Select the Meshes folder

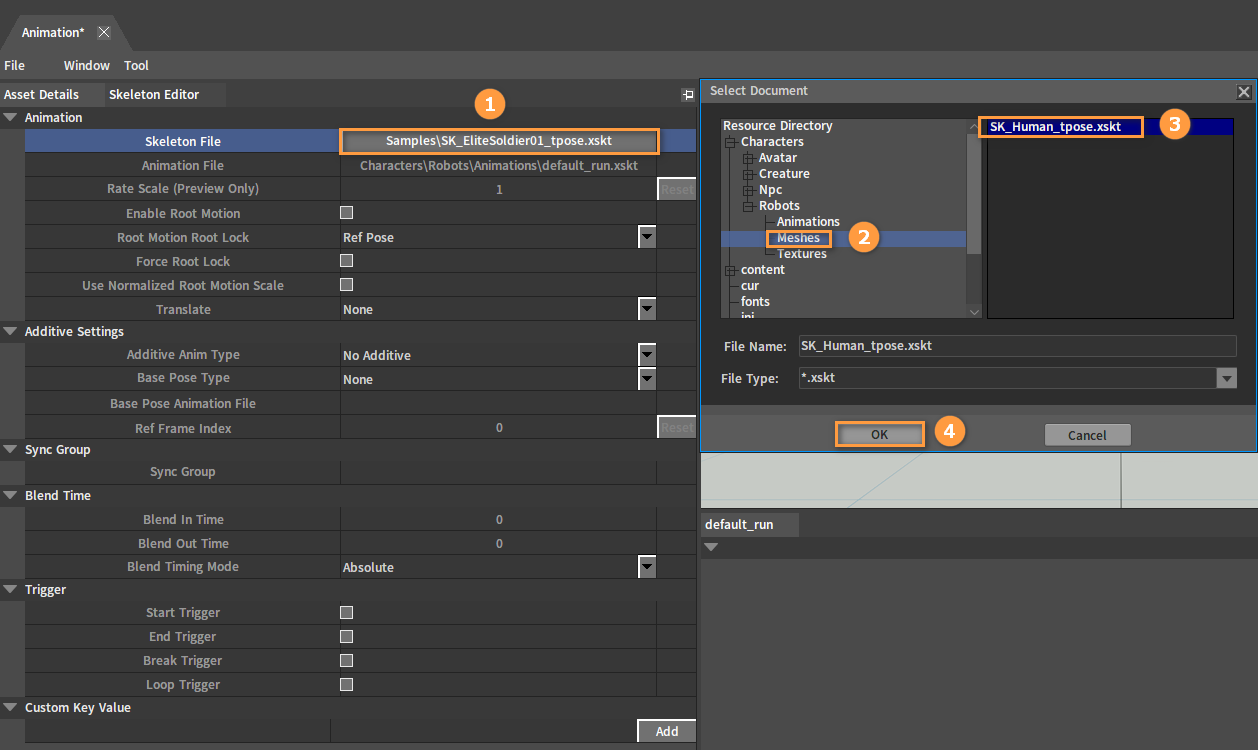point(798,238)
